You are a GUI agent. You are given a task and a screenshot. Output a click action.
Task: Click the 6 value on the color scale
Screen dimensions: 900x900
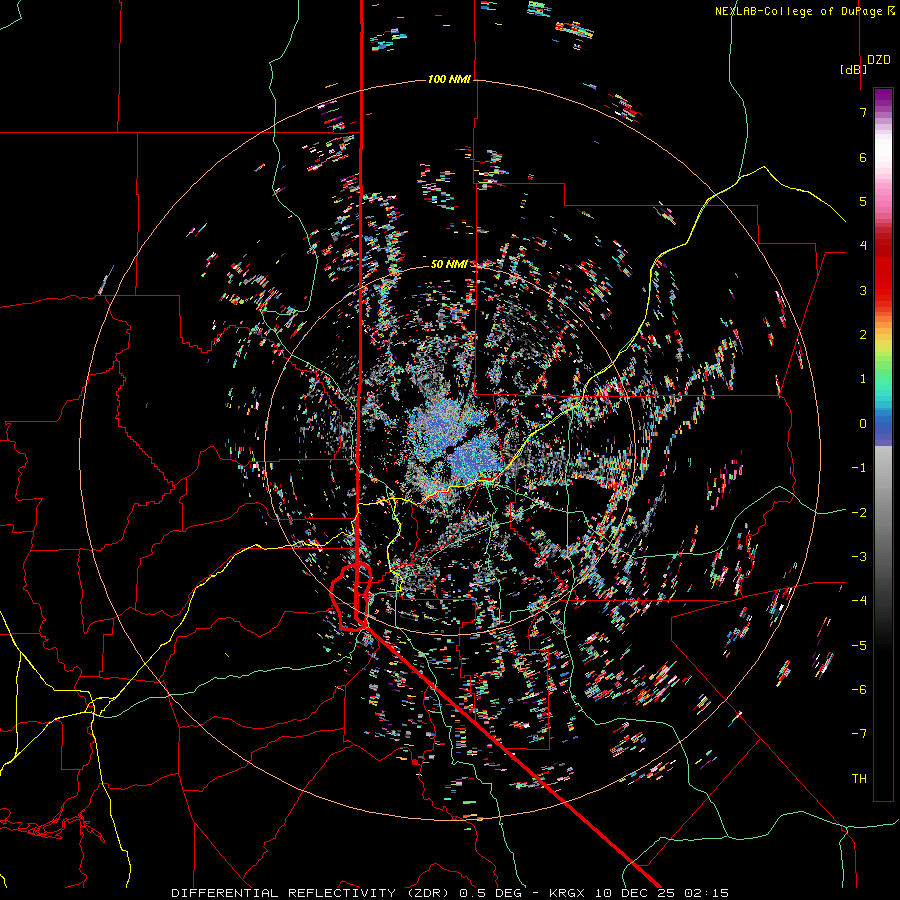pyautogui.click(x=863, y=157)
